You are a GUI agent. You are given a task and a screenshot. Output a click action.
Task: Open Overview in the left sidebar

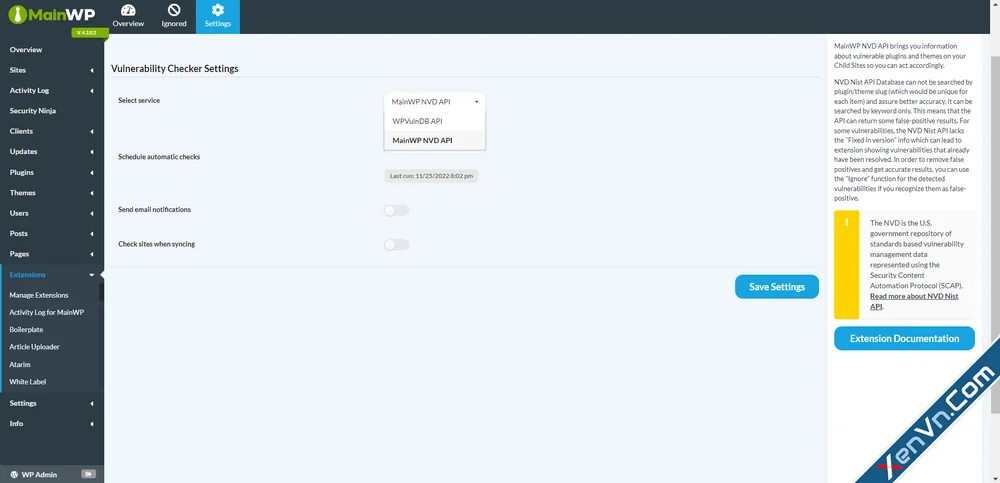(x=26, y=50)
